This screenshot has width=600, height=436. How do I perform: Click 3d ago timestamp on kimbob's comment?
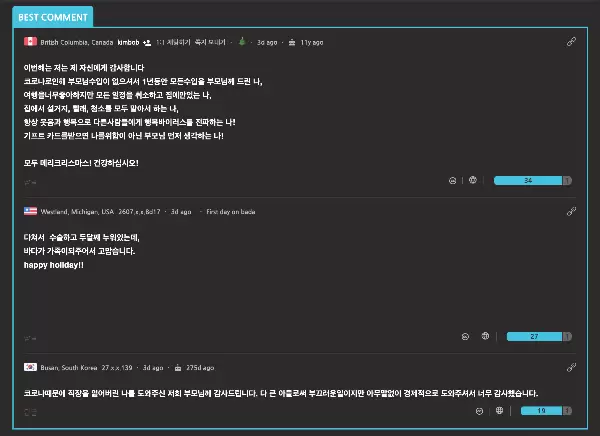point(267,42)
